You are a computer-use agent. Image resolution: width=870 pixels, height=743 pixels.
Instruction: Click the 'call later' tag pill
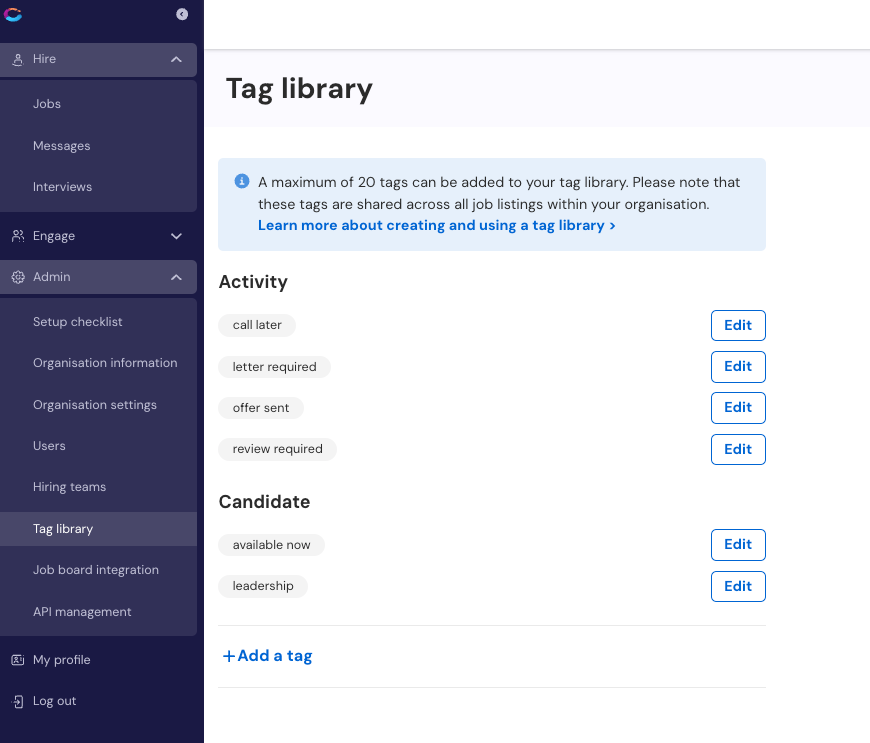pos(257,325)
